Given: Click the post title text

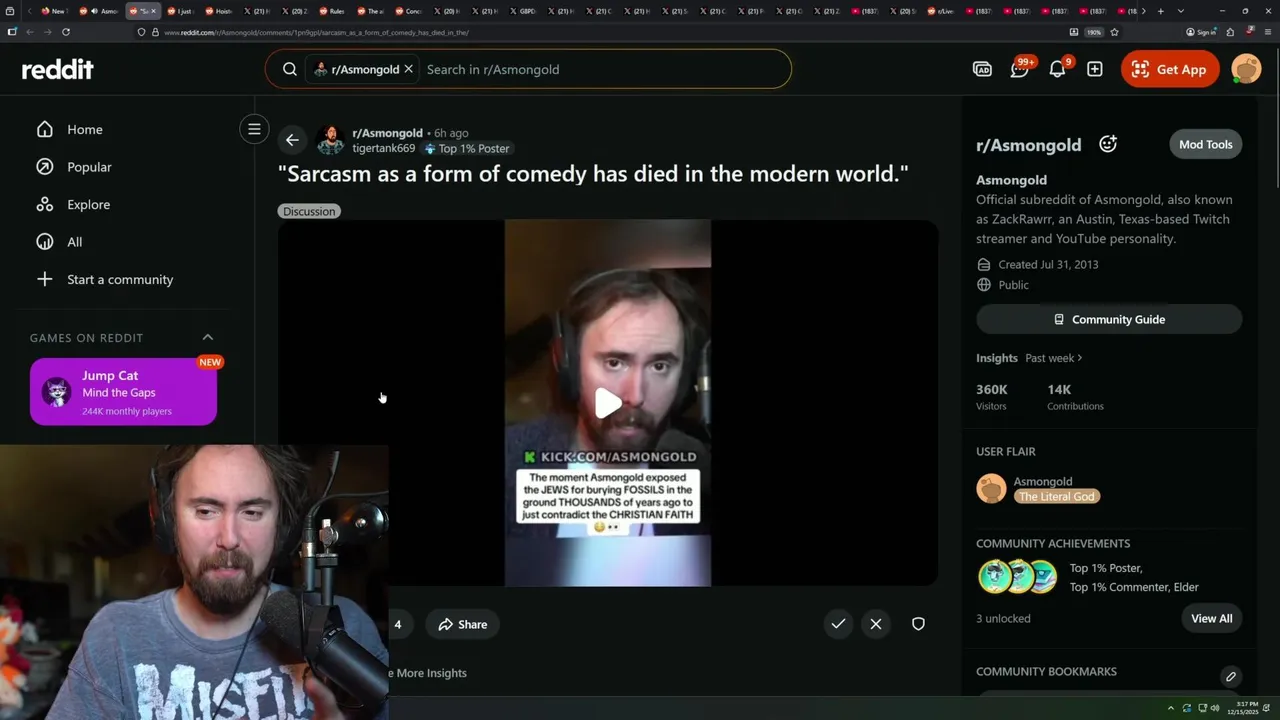Looking at the screenshot, I should point(593,174).
